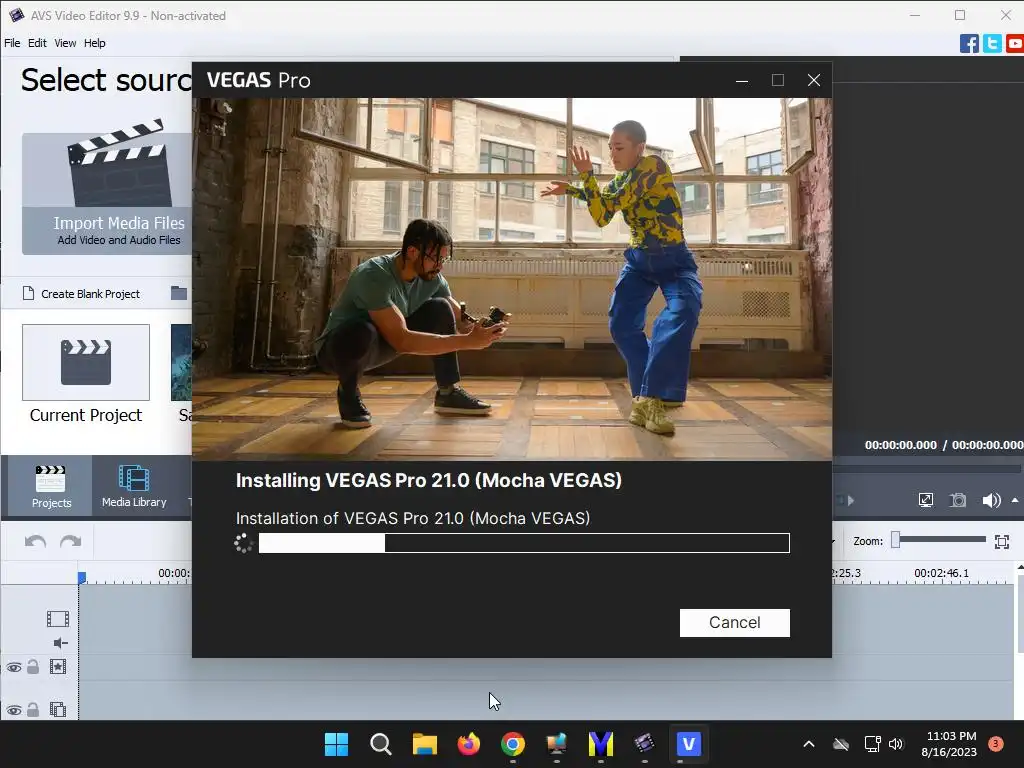Mute preview with the speaker icon
This screenshot has height=768, width=1024.
coord(991,500)
